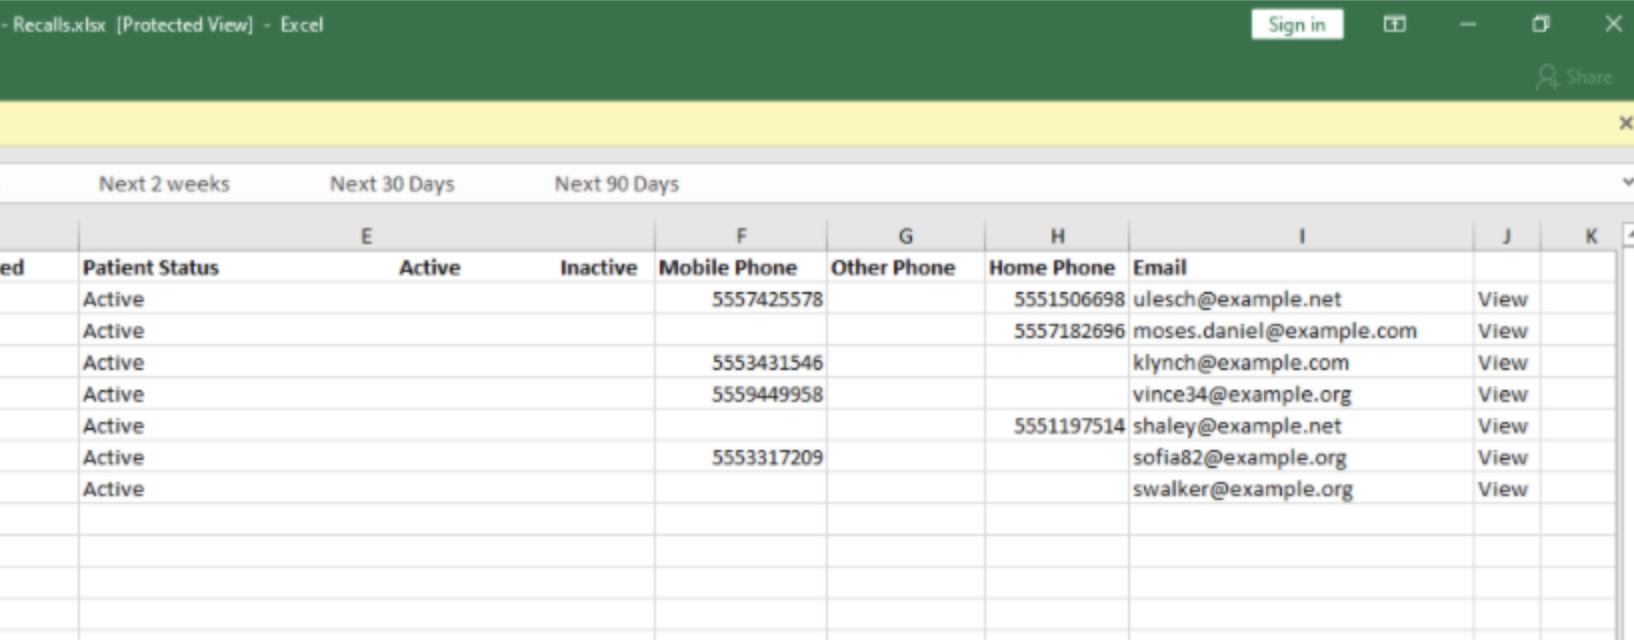This screenshot has width=1634, height=640.
Task: Select column F header
Action: coord(741,236)
